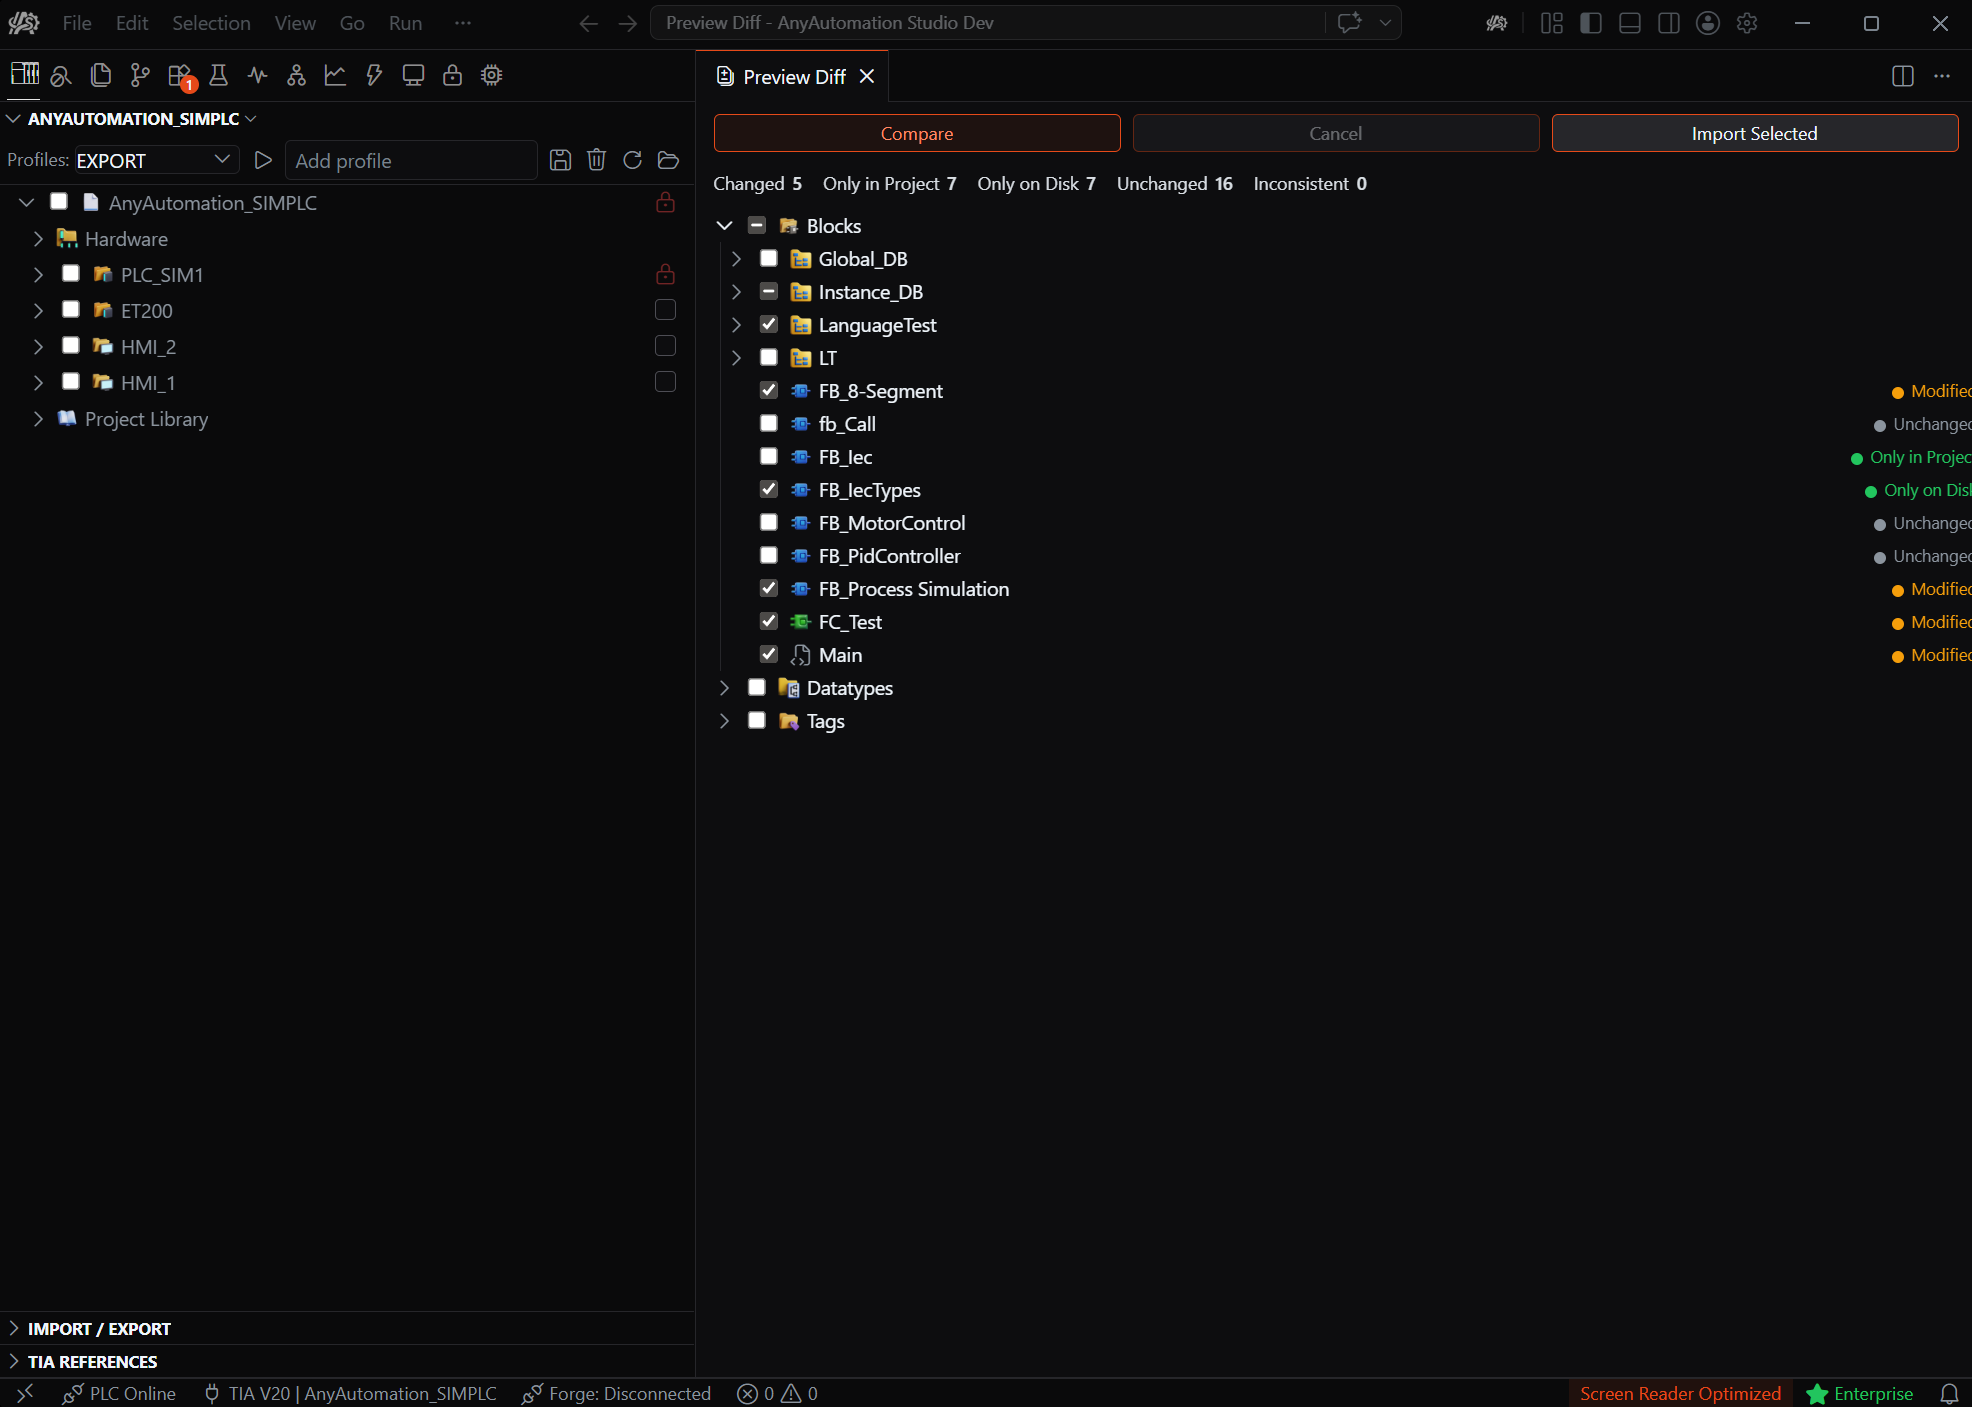
Task: Uncheck the LanguageTest folder checkbox
Action: 769,325
